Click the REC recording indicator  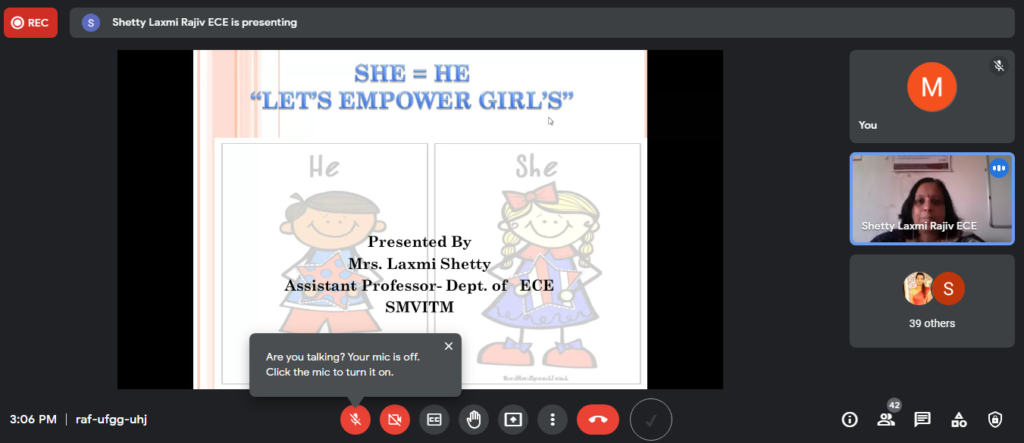pyautogui.click(x=30, y=22)
